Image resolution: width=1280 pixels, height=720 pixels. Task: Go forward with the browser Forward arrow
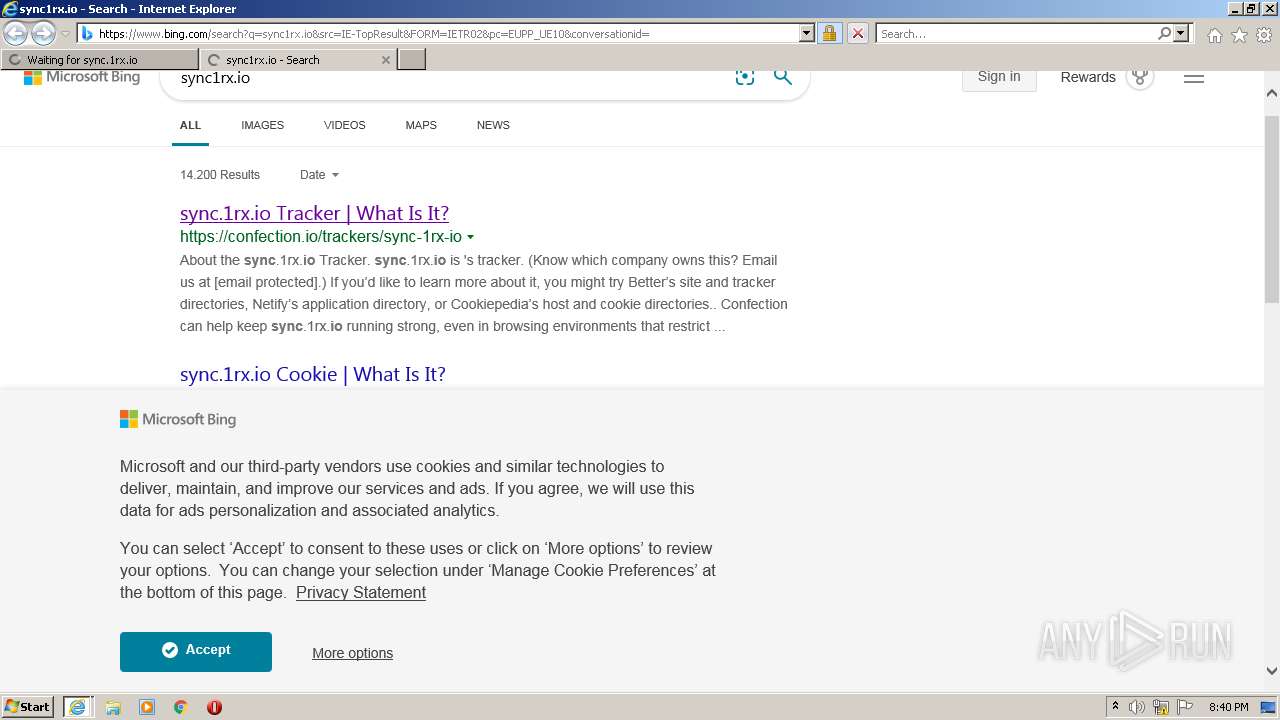tap(43, 34)
